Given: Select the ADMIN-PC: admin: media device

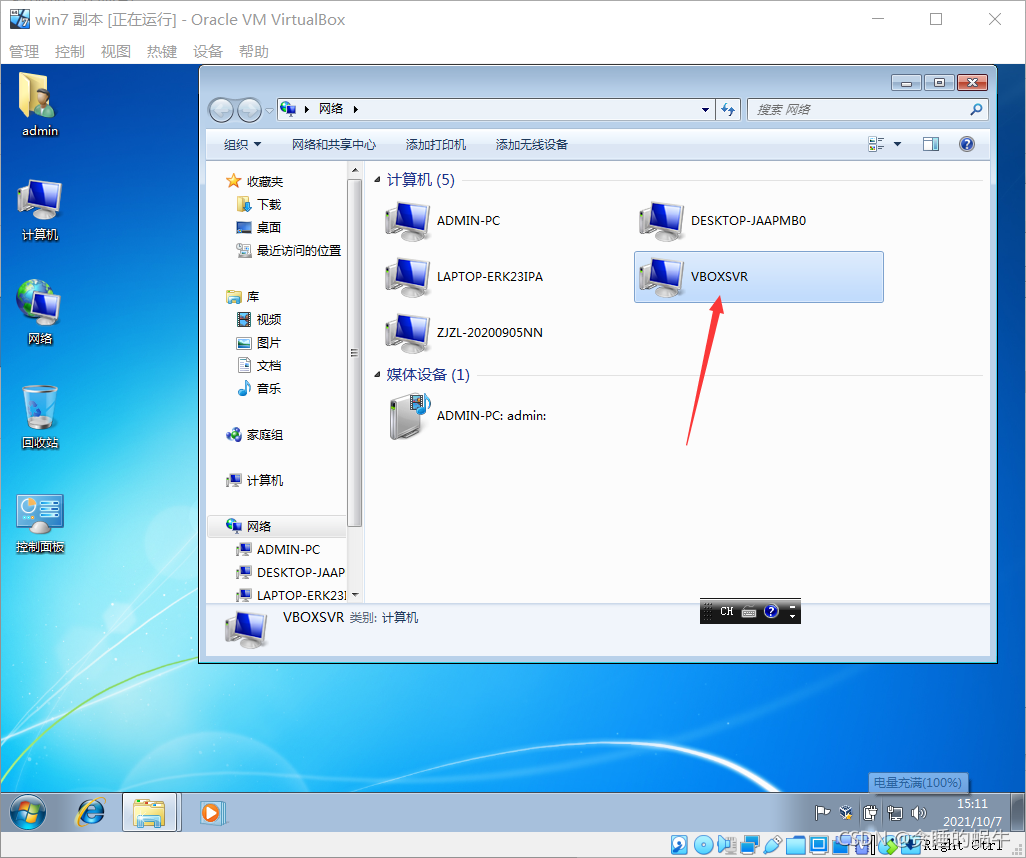Looking at the screenshot, I should (x=467, y=416).
